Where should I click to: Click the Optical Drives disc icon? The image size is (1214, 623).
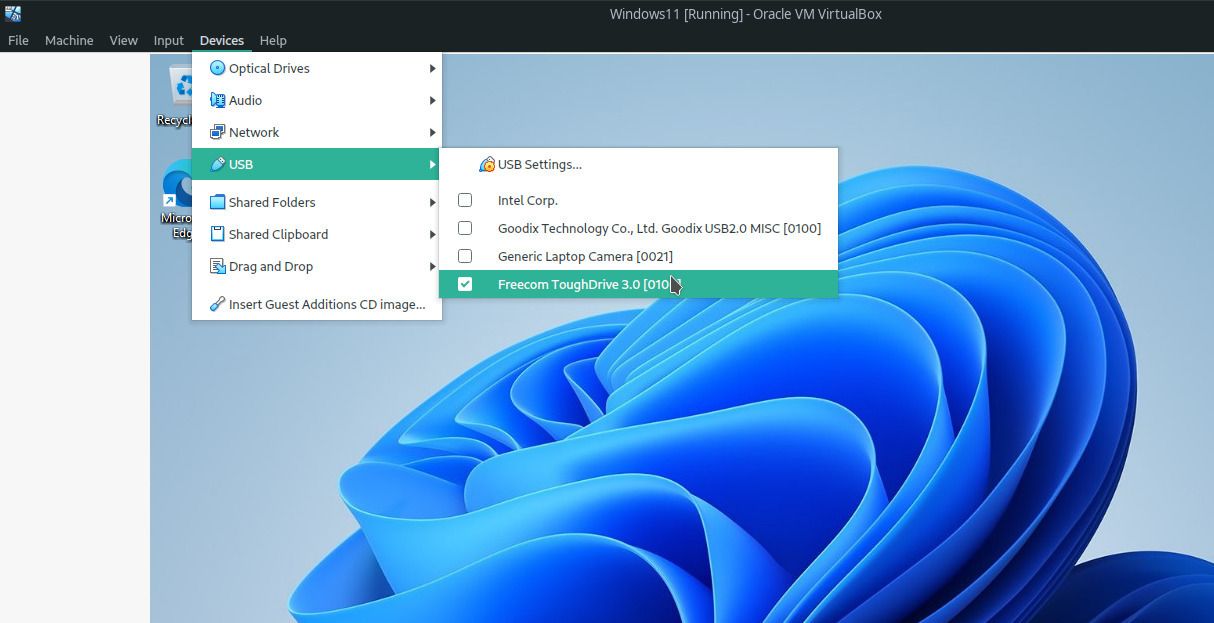(217, 68)
